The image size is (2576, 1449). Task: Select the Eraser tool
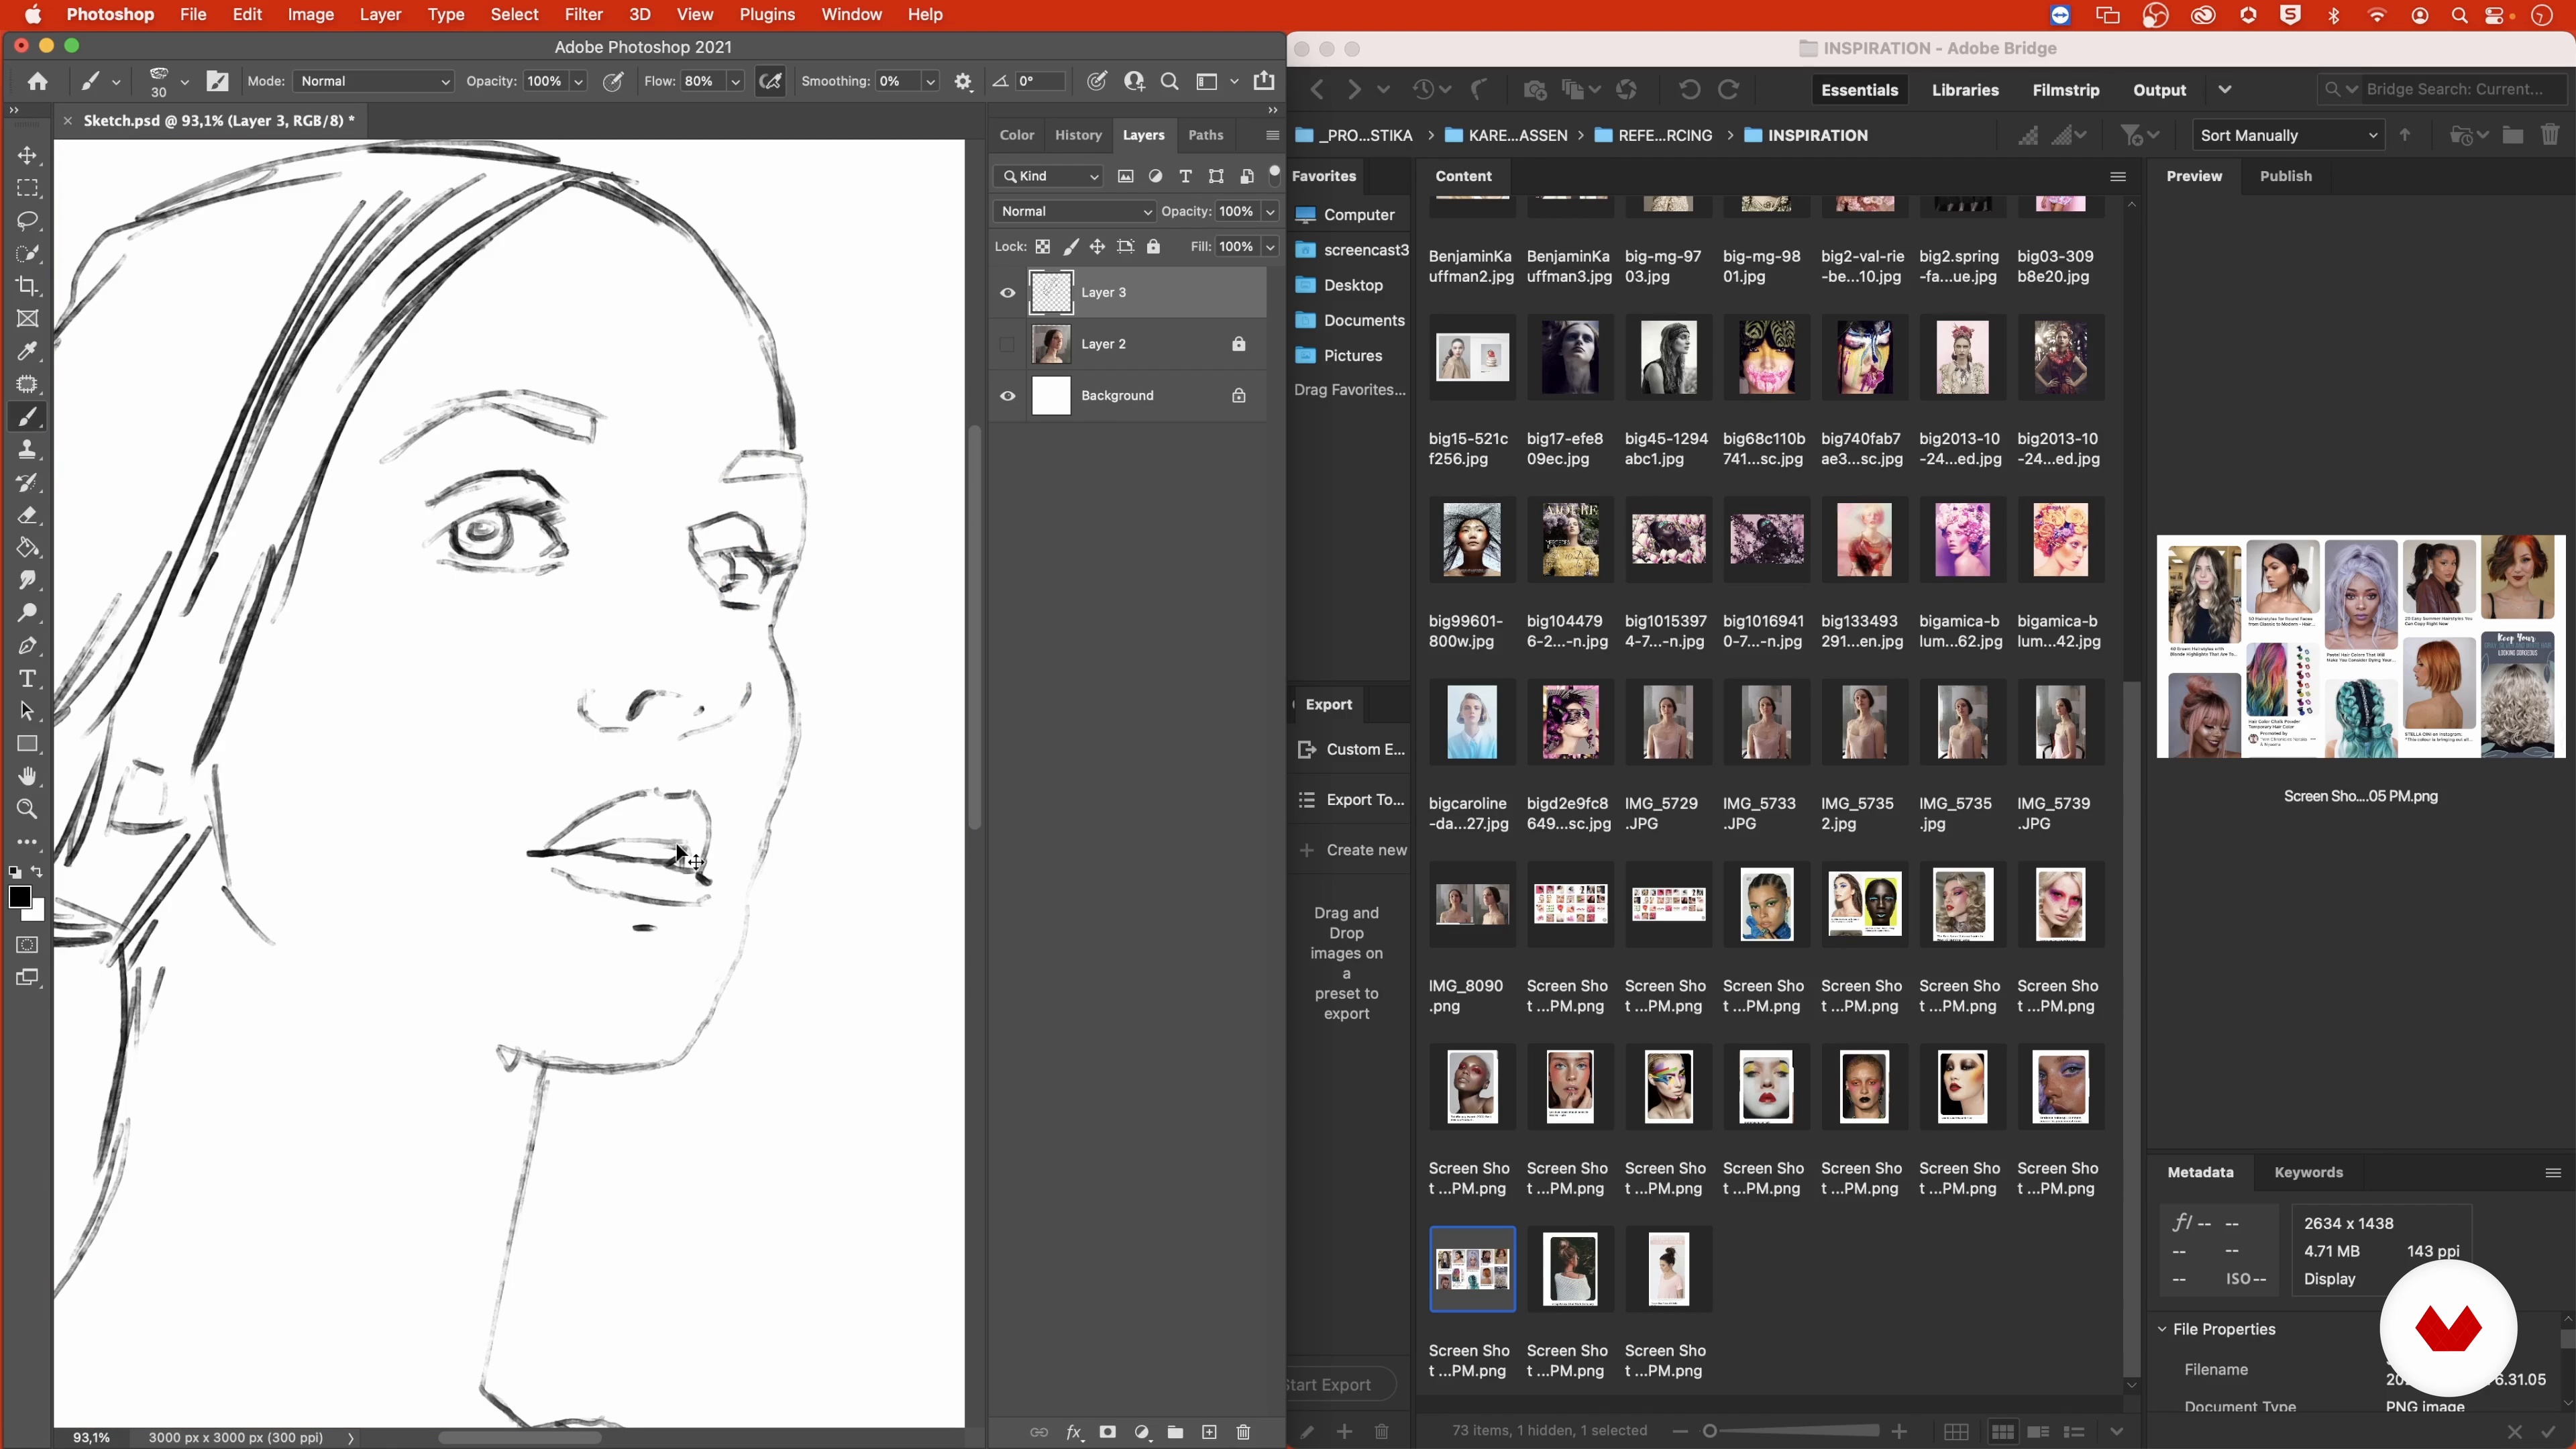coord(27,515)
